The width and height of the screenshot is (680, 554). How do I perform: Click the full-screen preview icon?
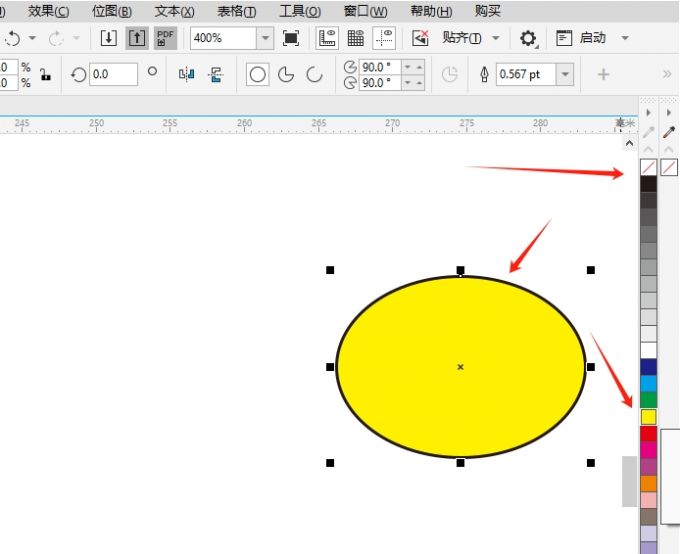[x=291, y=38]
